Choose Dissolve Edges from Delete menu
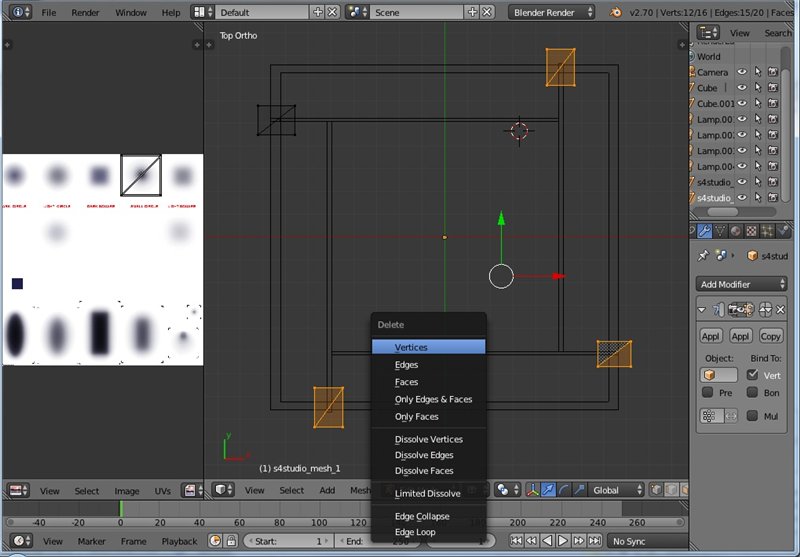The width and height of the screenshot is (800, 557). [424, 455]
